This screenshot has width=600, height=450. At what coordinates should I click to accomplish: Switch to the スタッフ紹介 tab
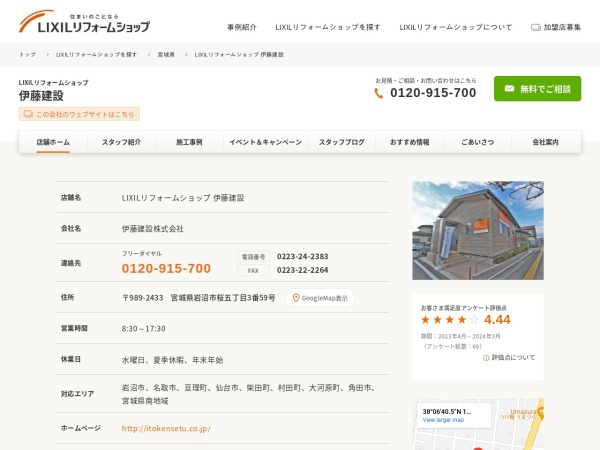[121, 142]
